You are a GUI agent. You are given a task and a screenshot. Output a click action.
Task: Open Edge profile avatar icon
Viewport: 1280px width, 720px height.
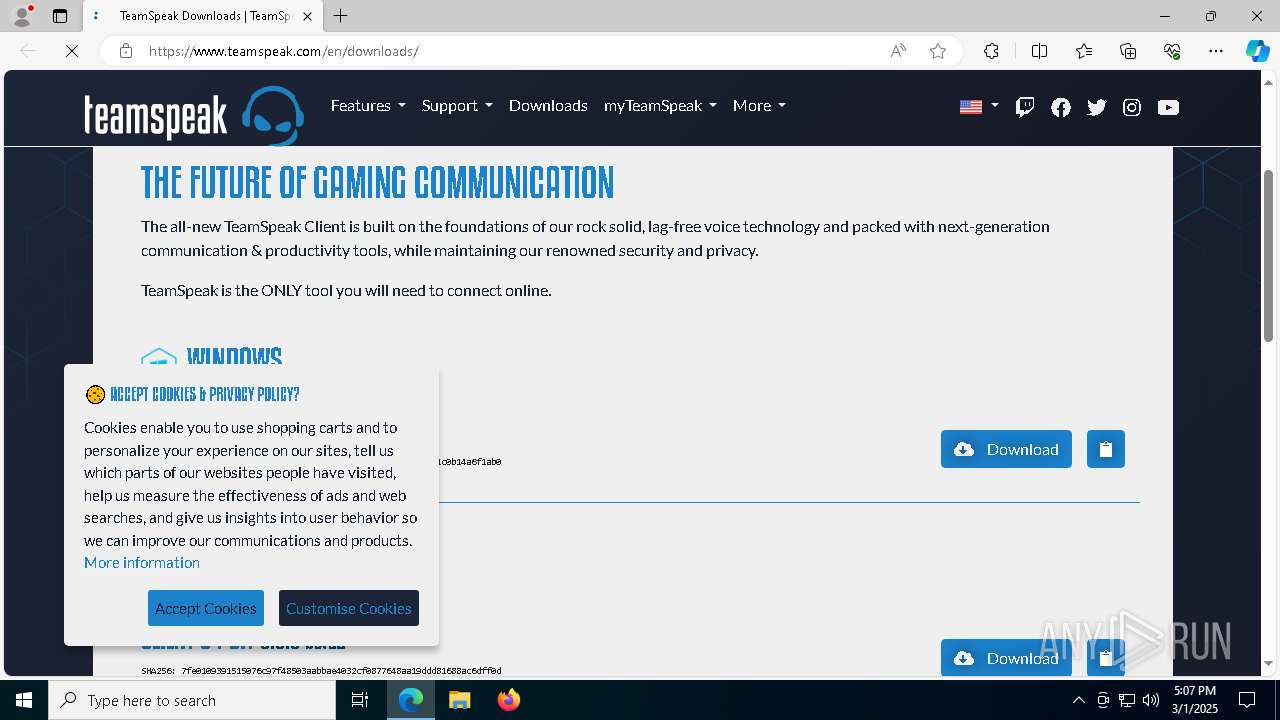[x=22, y=16]
